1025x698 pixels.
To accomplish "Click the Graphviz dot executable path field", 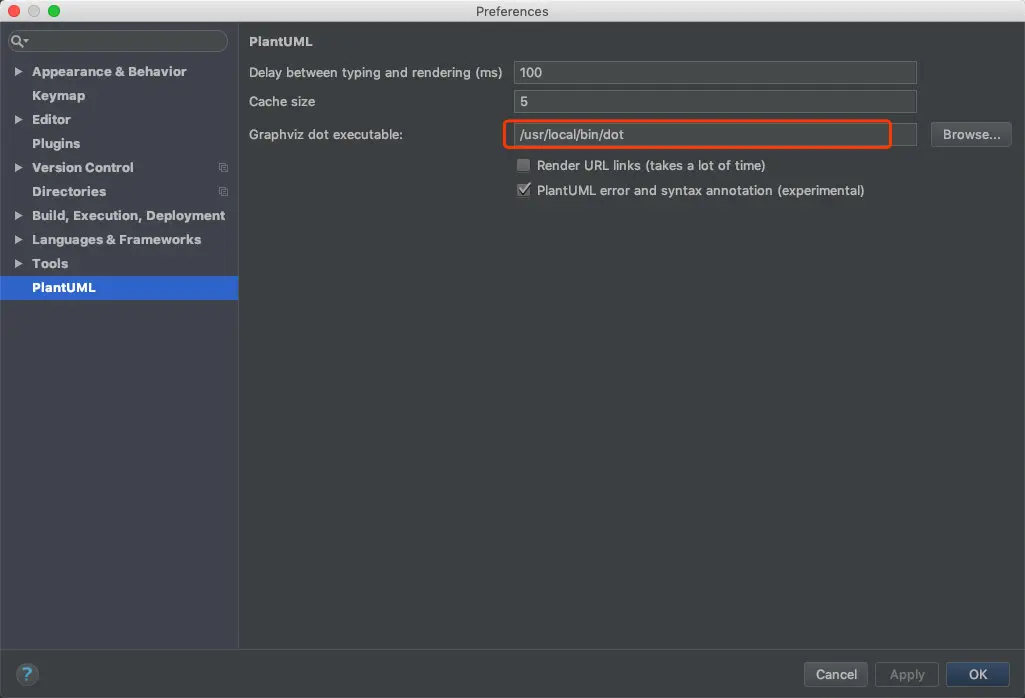I will [715, 134].
